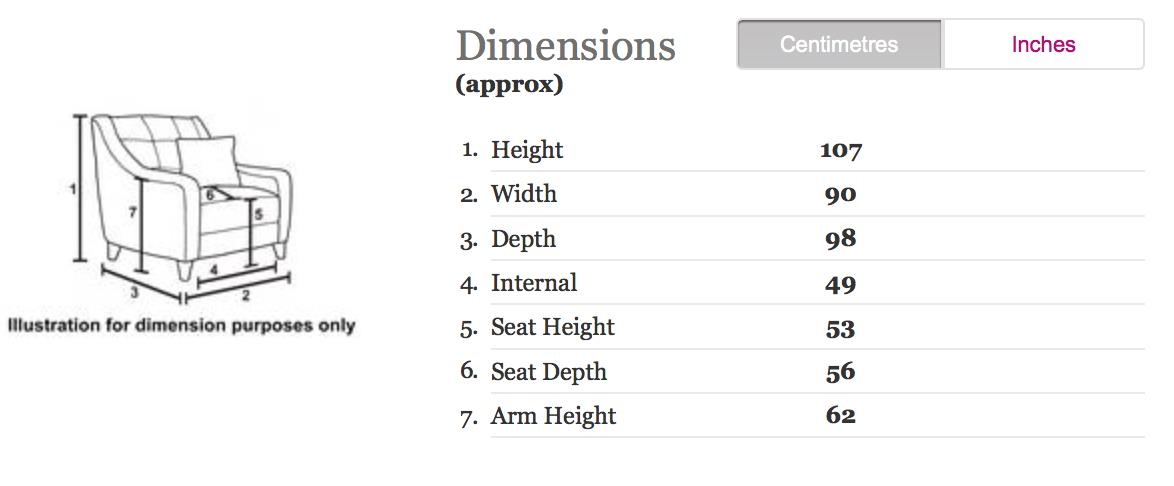Switch units to Centimetres
1174x486 pixels.
[839, 45]
